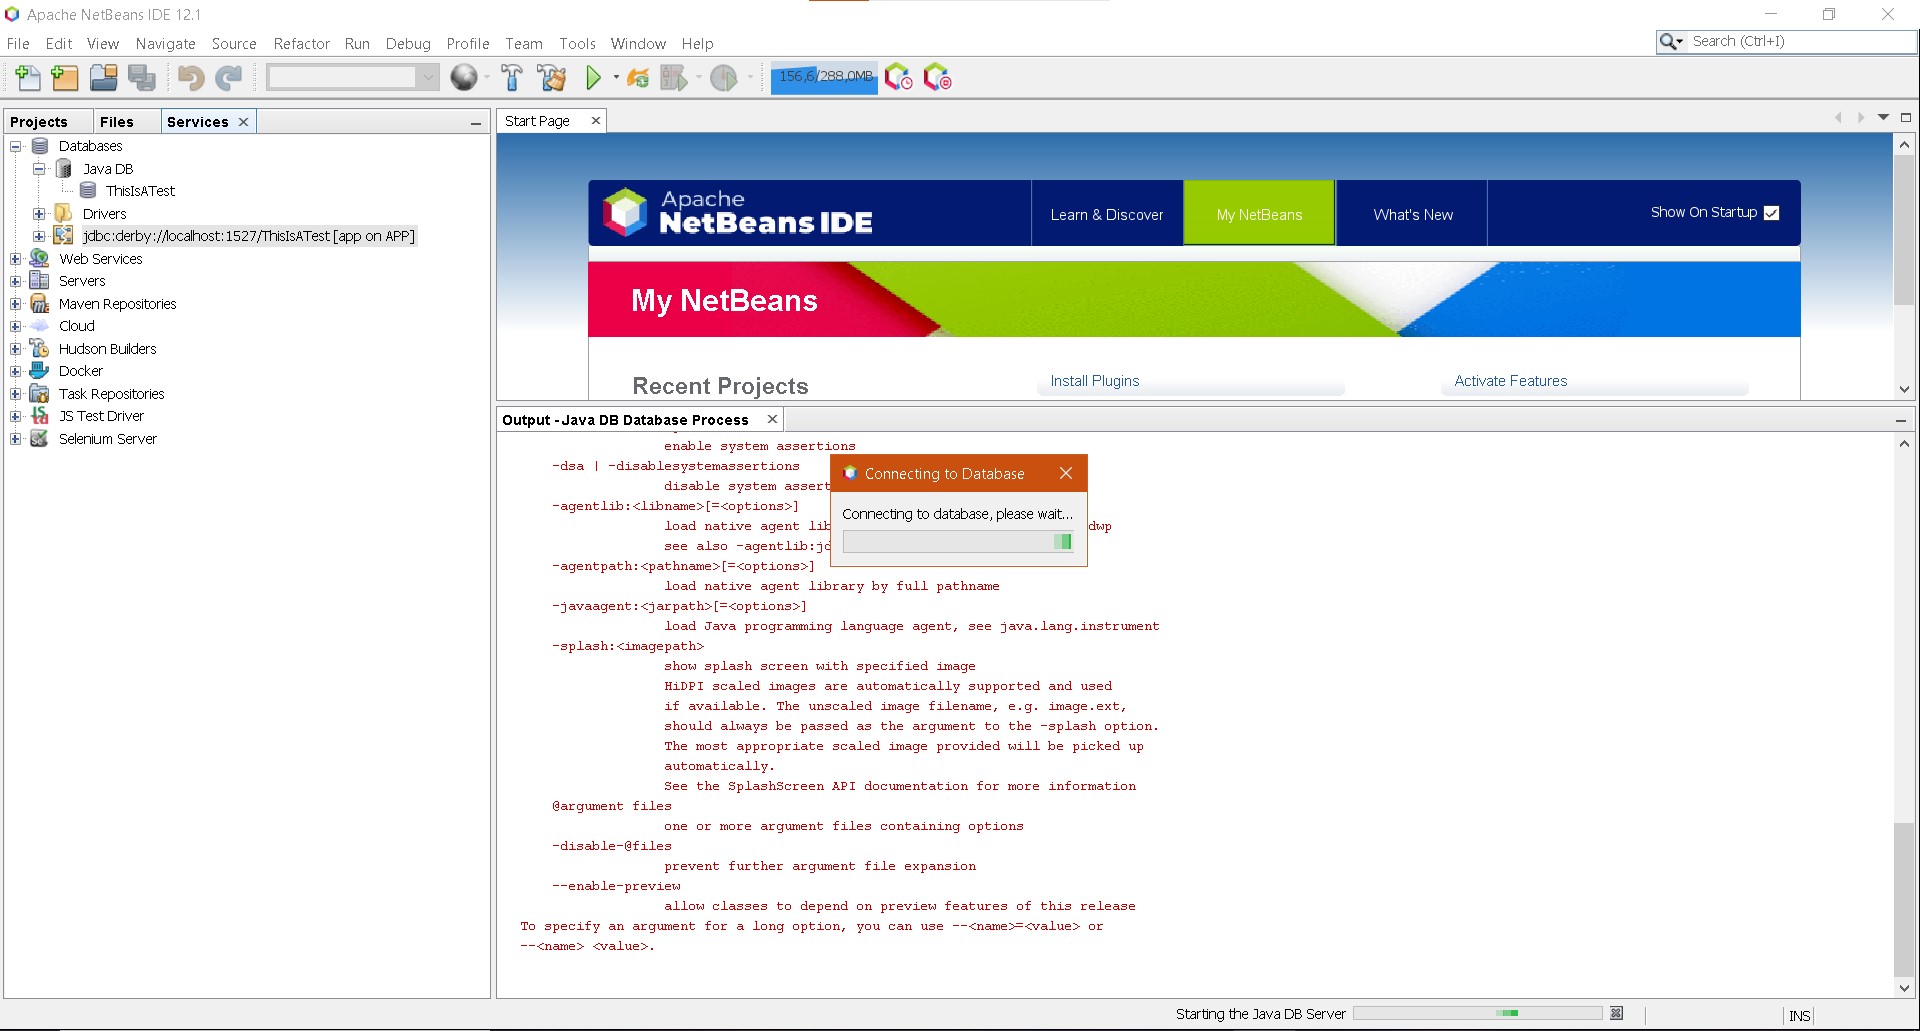Click the Web Services node icon
Image resolution: width=1920 pixels, height=1031 pixels.
tap(40, 258)
